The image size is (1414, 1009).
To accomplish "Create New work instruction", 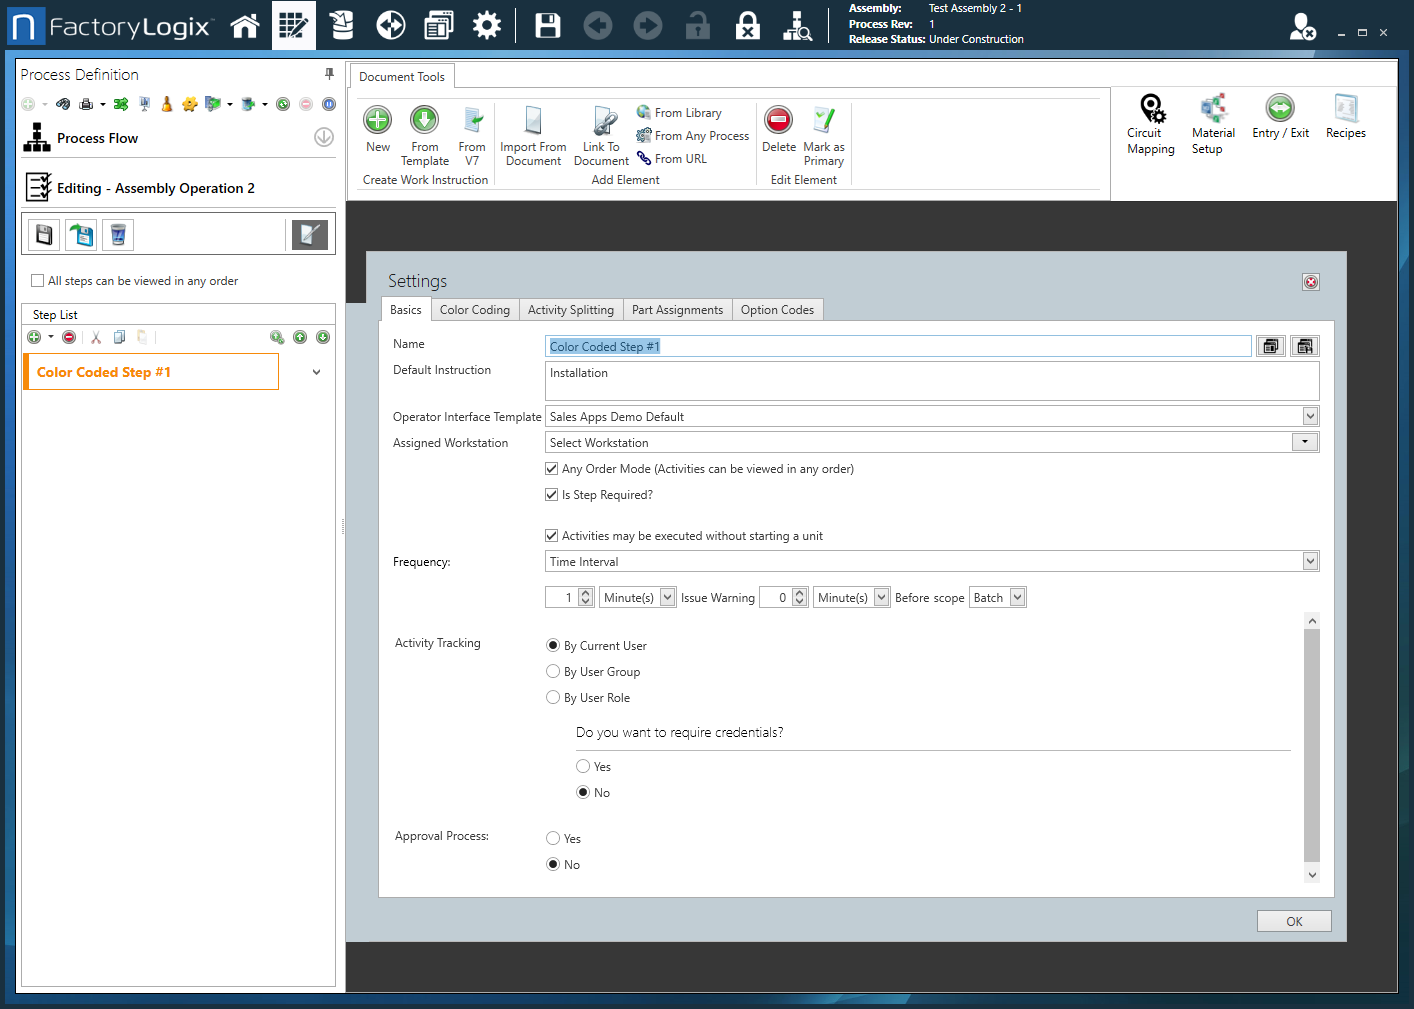I will [378, 121].
